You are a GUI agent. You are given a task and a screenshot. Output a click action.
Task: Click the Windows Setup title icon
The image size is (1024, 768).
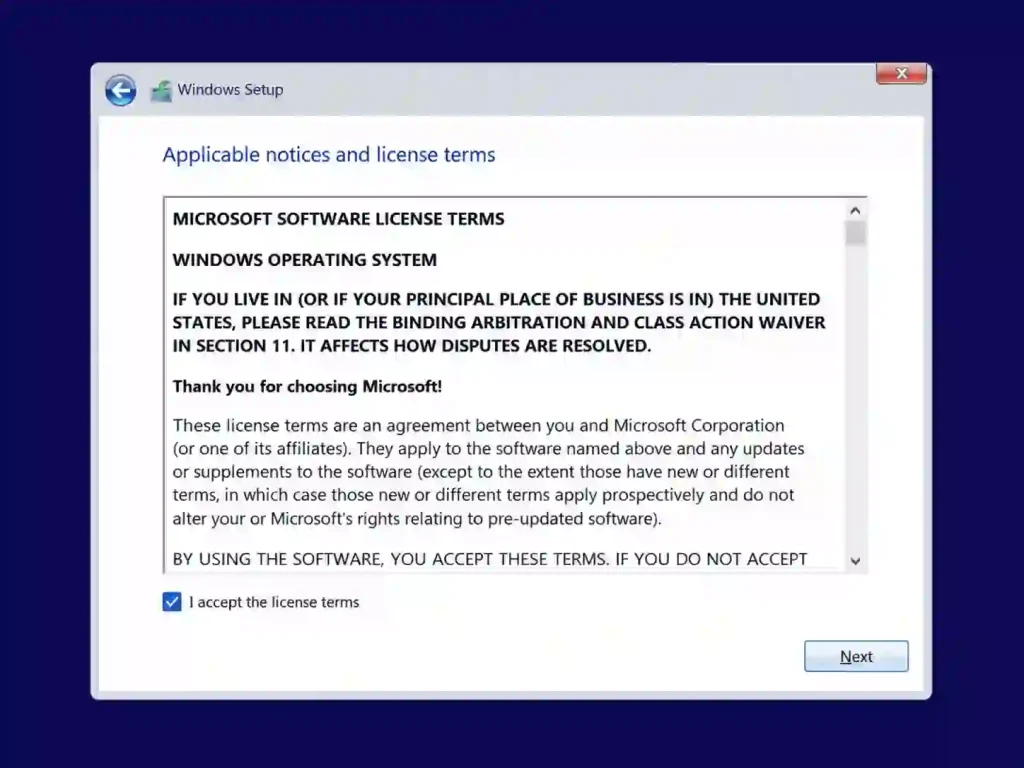click(161, 90)
